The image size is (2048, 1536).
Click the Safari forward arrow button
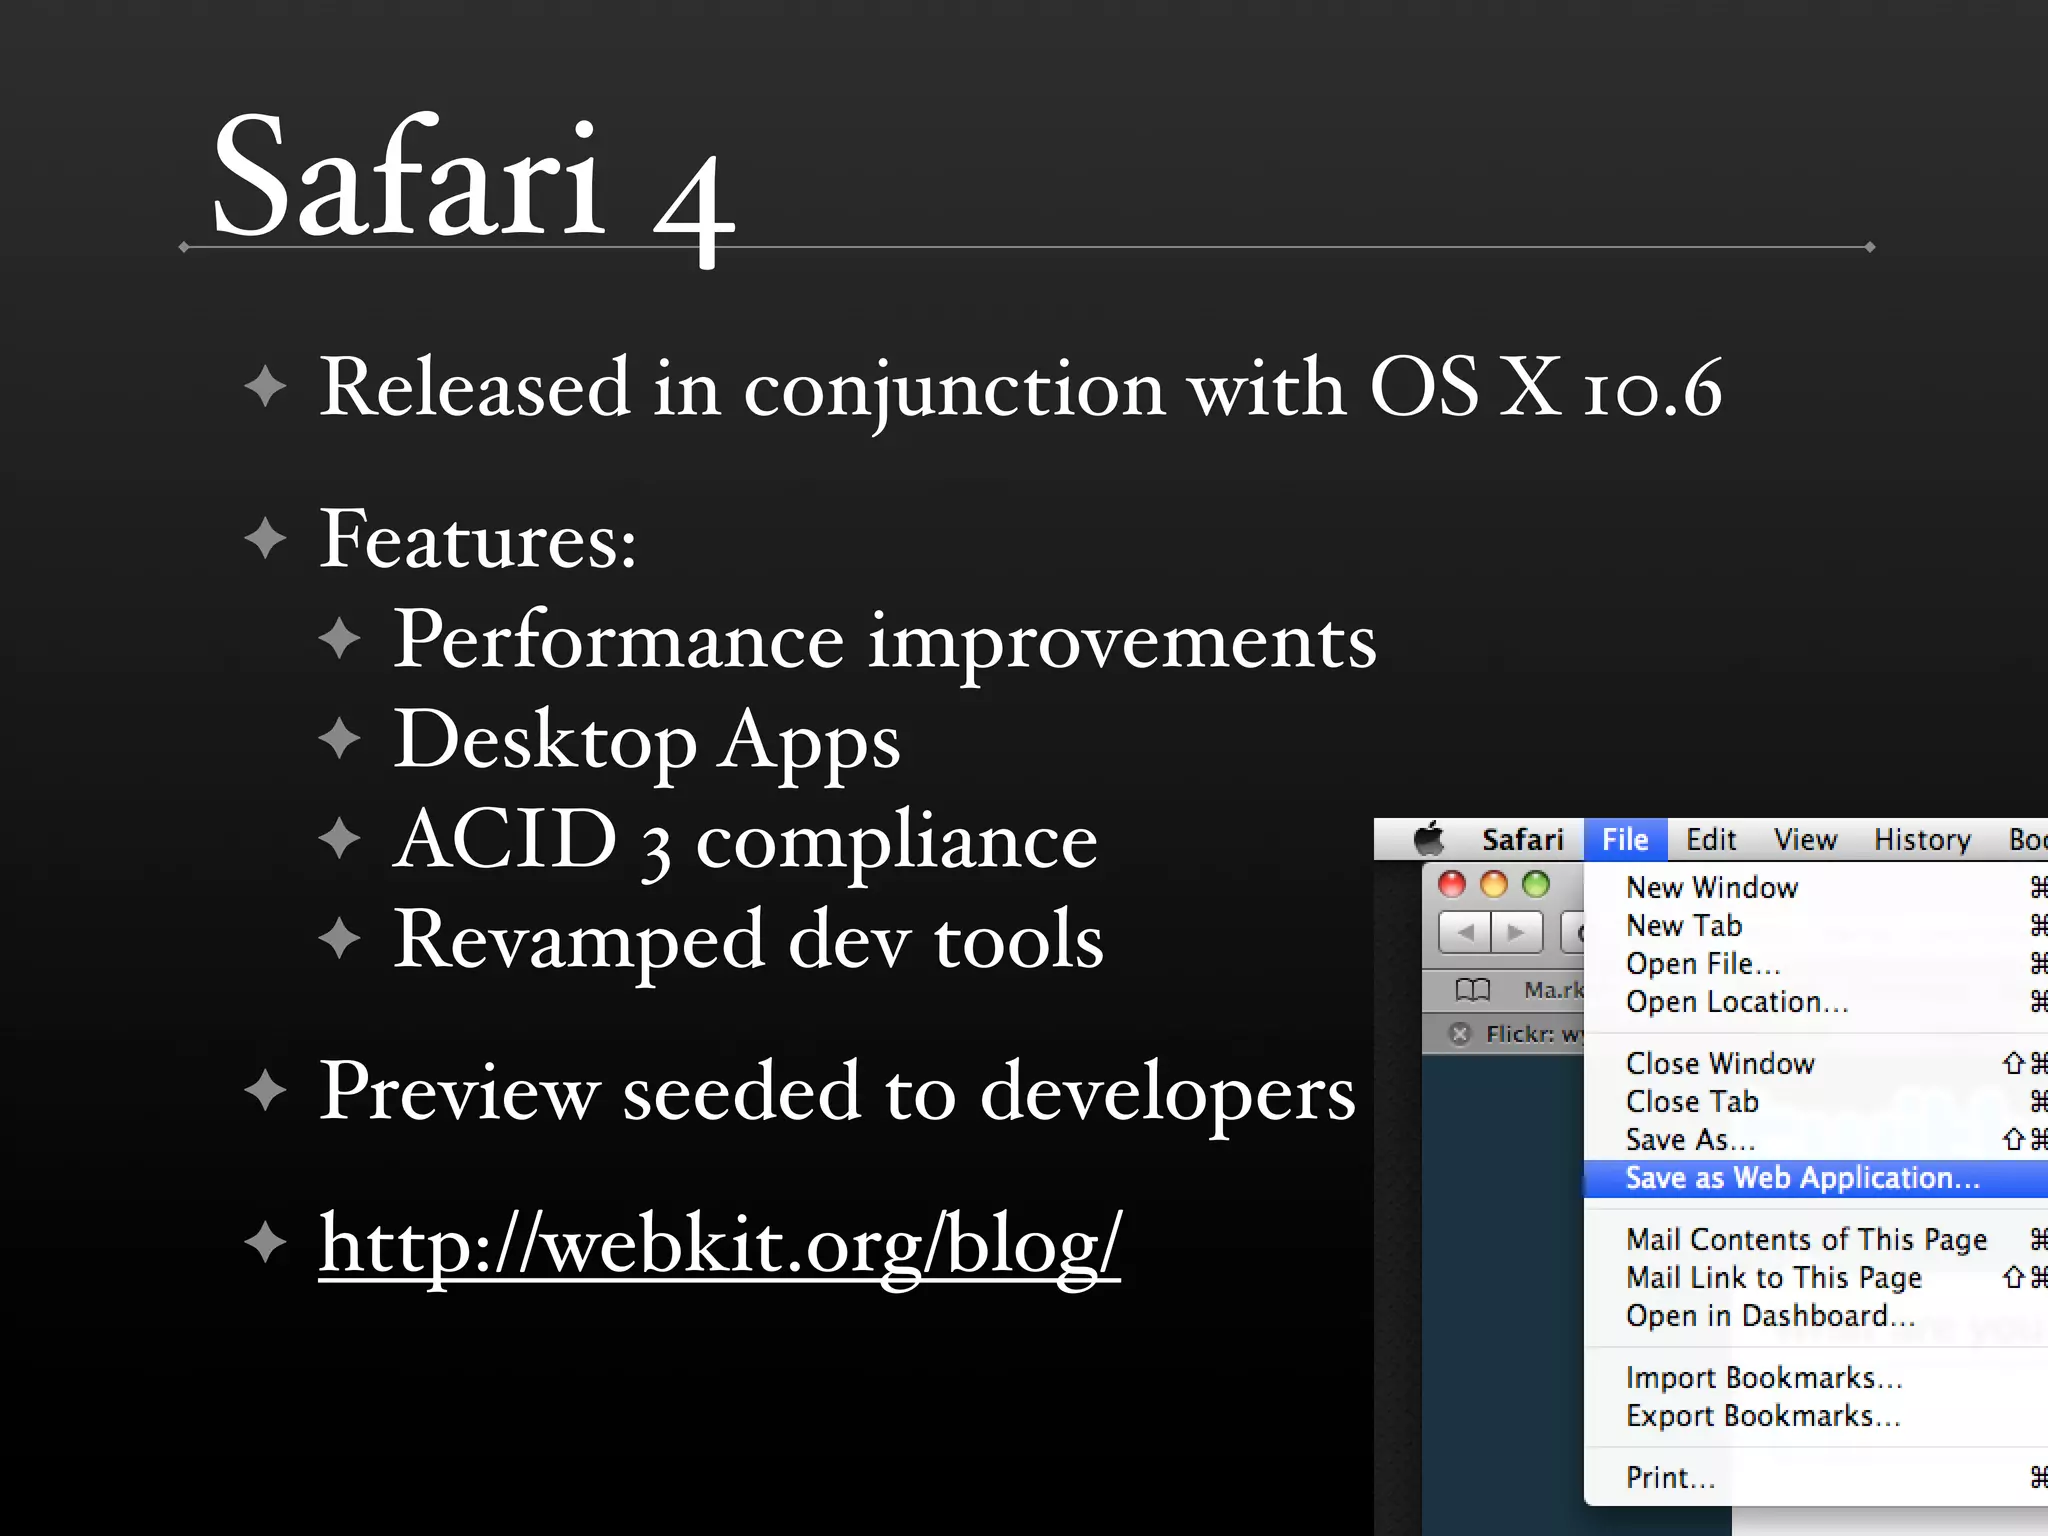[x=1517, y=933]
